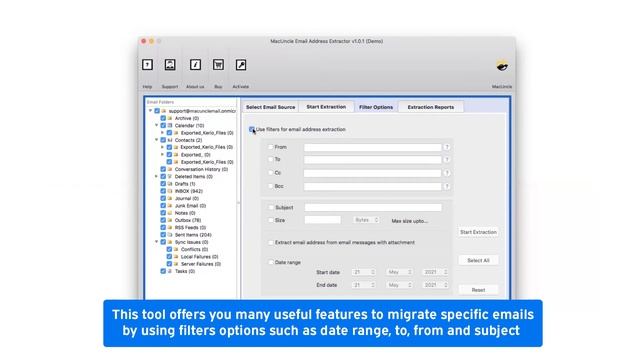Click the folder icon next to Notes (0)
This screenshot has height=360, width=640.
[x=170, y=213]
